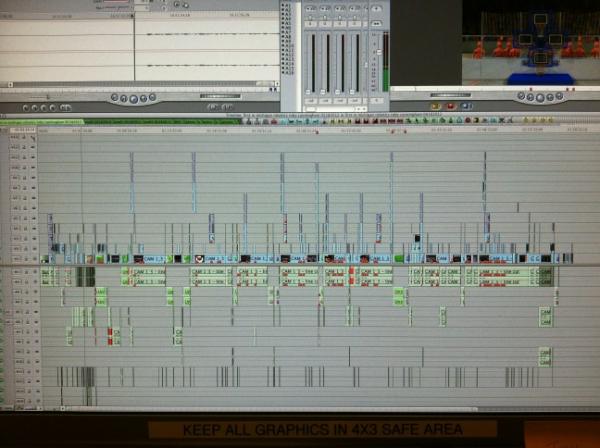Open the edit-type arrow beside the blue Replace button
Screen dimensions: 600x448
coord(470,106)
